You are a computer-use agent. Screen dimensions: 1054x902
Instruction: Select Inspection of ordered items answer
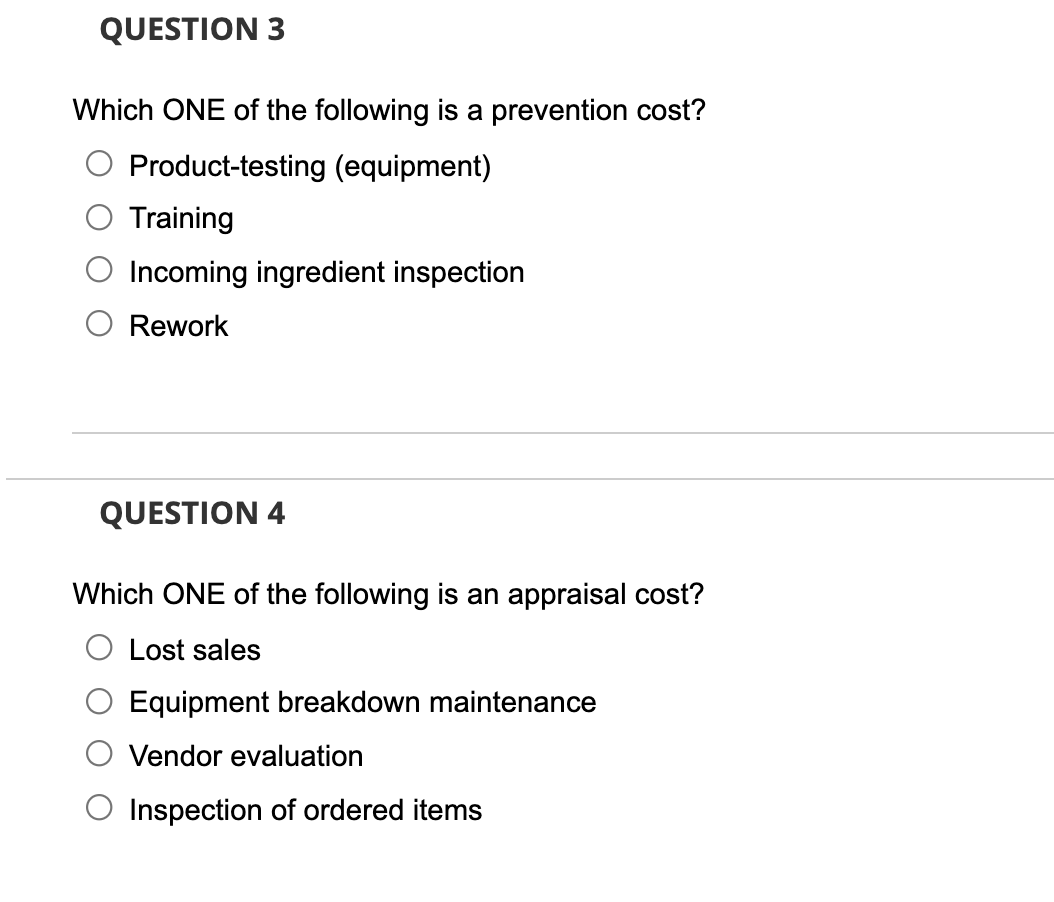coord(99,807)
